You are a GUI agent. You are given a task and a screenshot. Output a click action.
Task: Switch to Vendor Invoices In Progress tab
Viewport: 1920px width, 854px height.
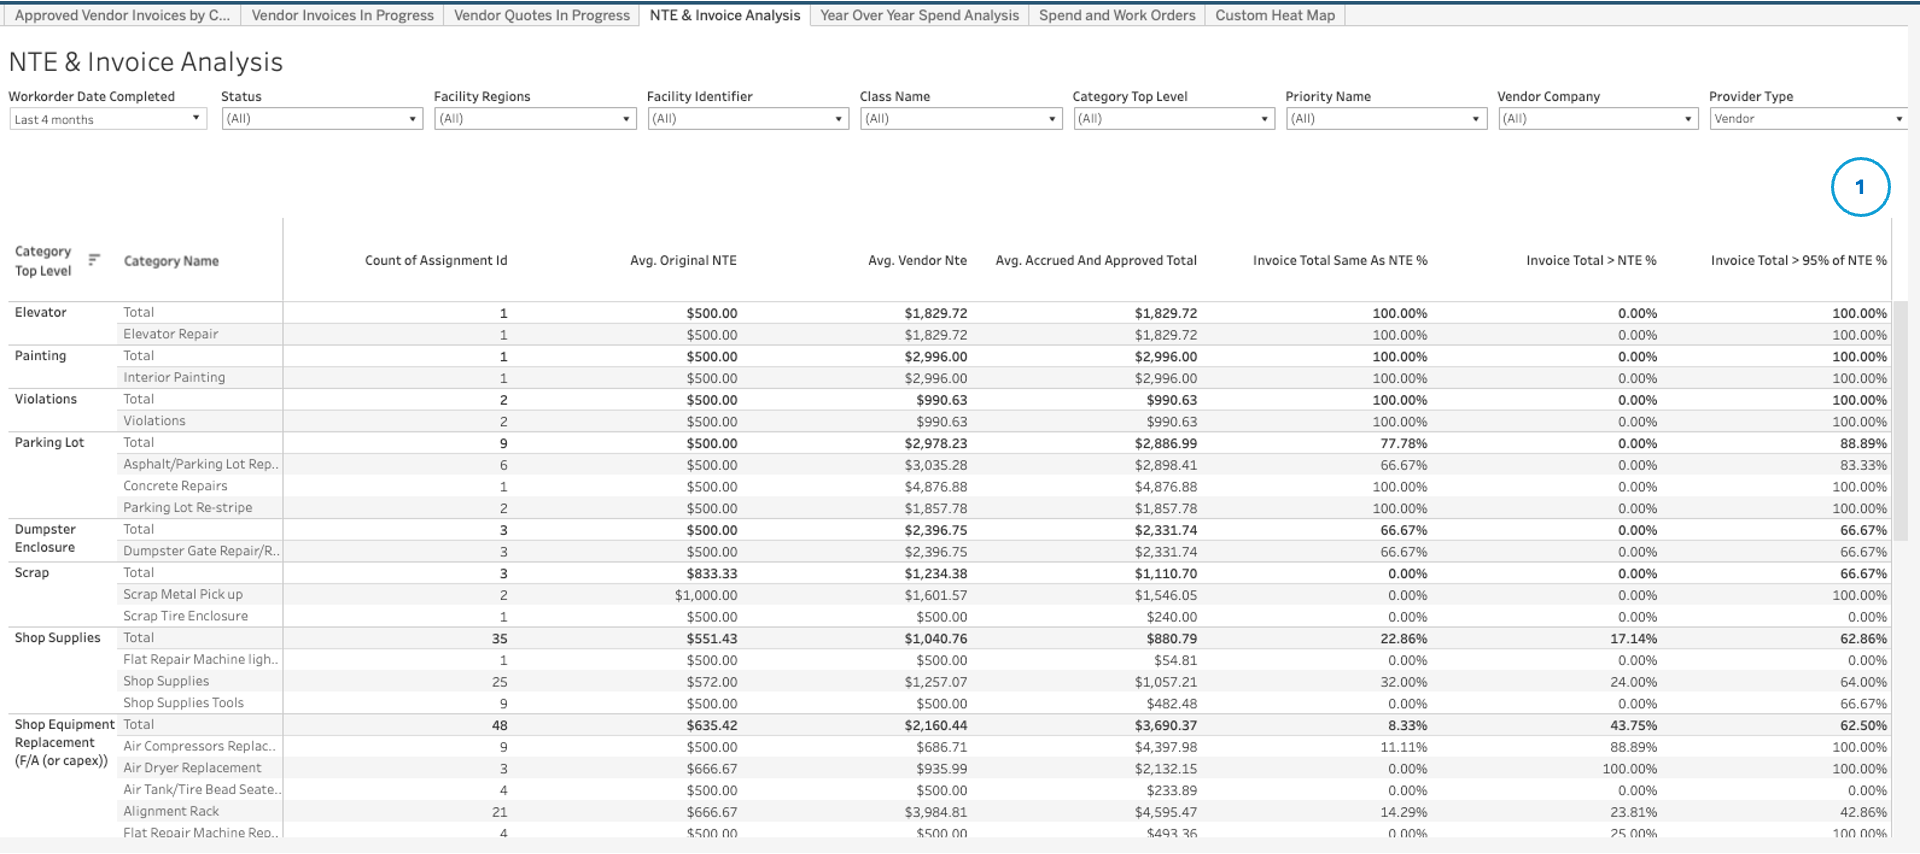(342, 15)
